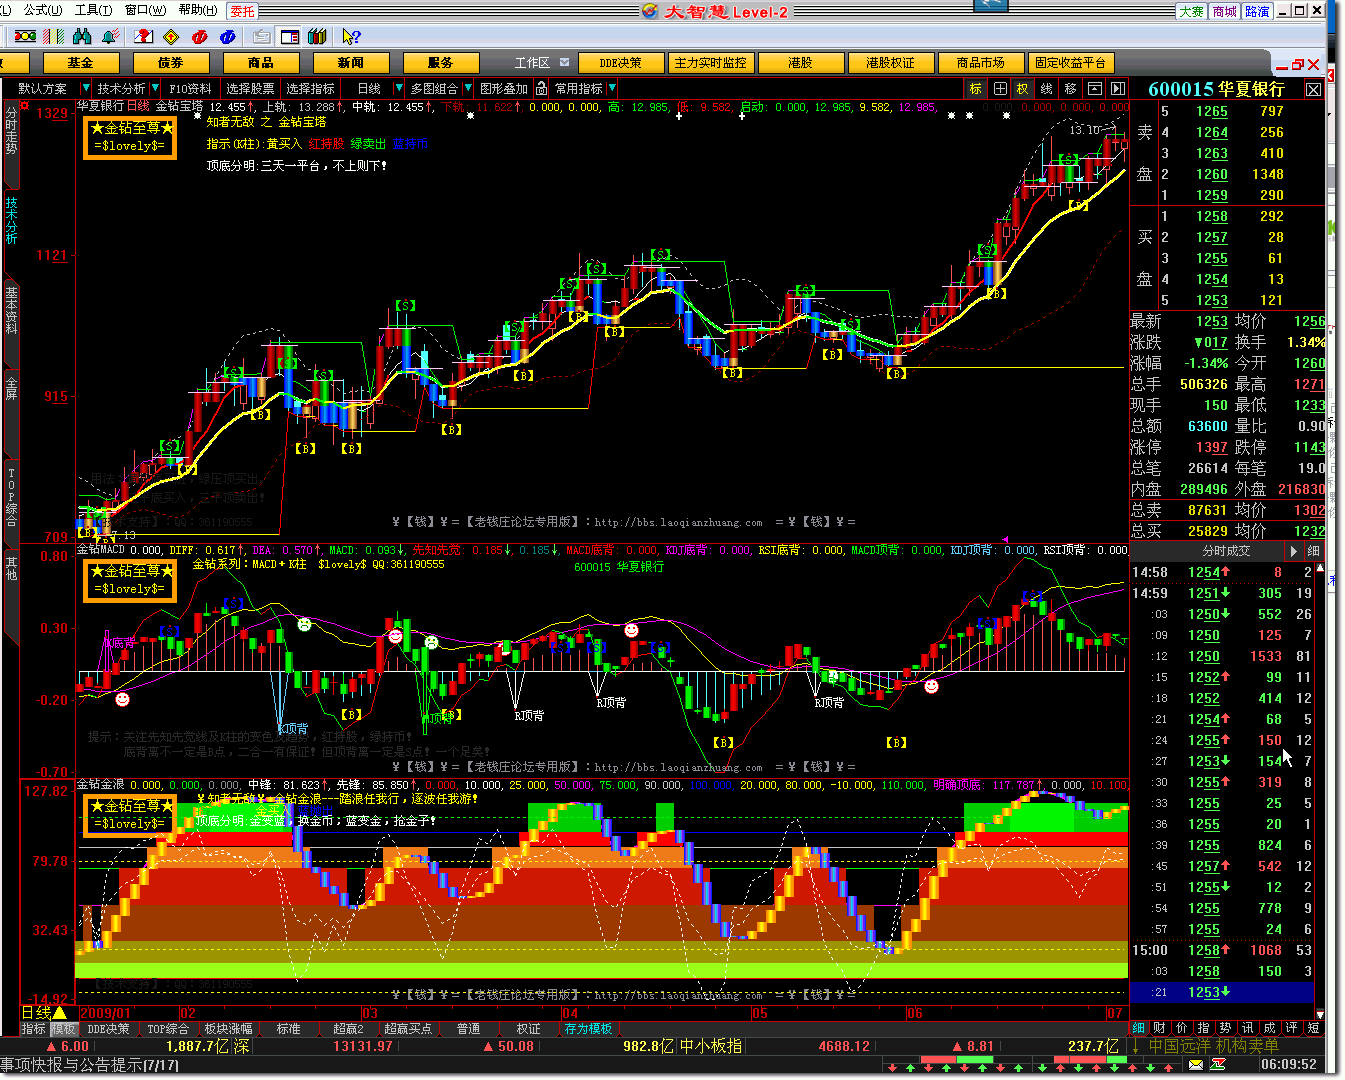Click the 主力实时监控 button
Image resolution: width=1345 pixels, height=1080 pixels.
coord(710,62)
